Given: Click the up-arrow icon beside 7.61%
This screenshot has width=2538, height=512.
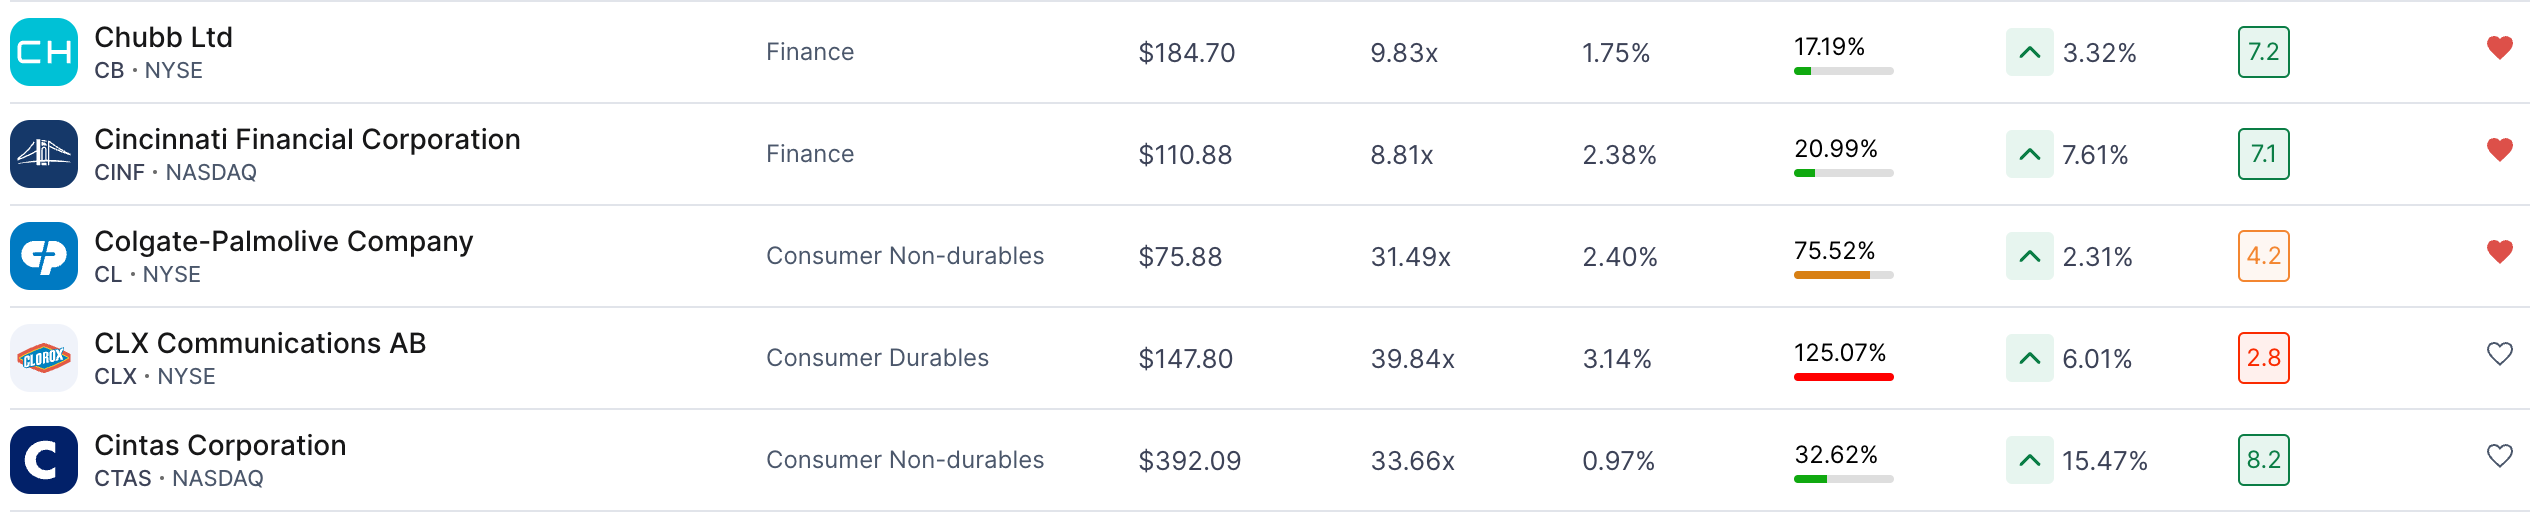Looking at the screenshot, I should pos(2030,154).
